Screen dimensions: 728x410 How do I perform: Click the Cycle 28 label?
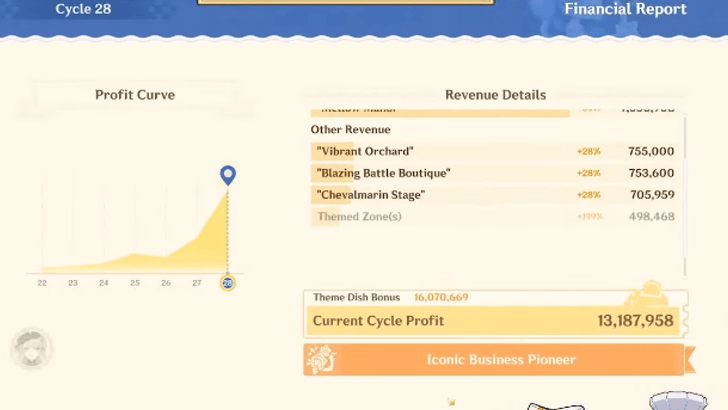click(x=83, y=10)
